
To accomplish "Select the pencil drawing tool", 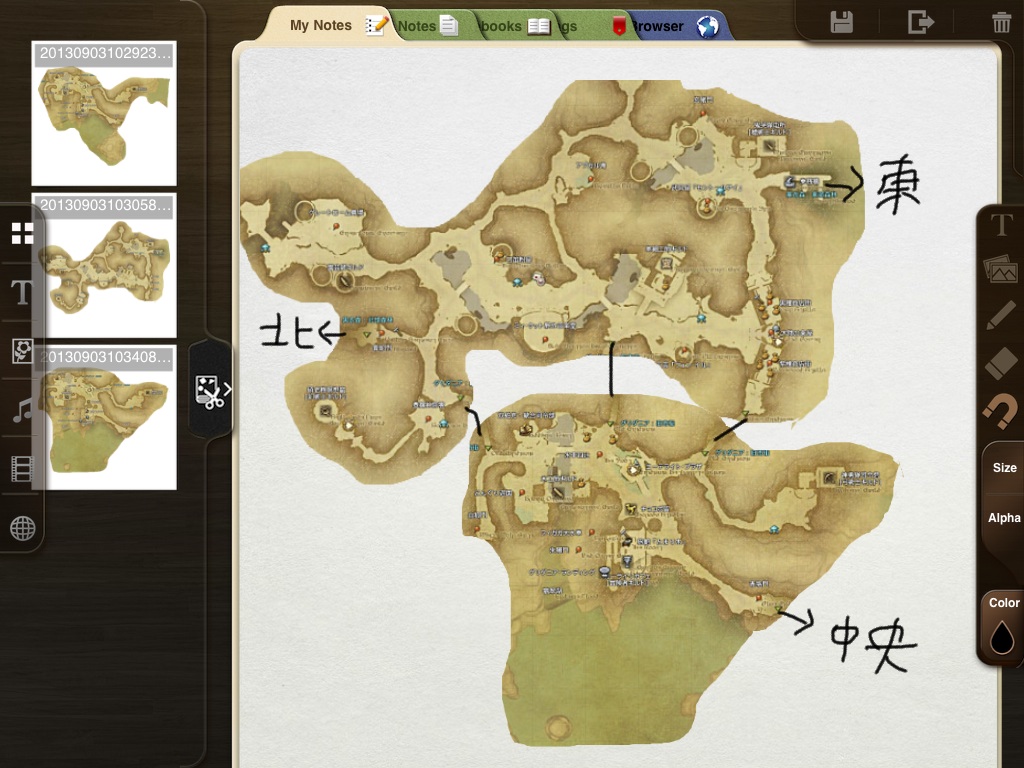I will tap(1001, 315).
